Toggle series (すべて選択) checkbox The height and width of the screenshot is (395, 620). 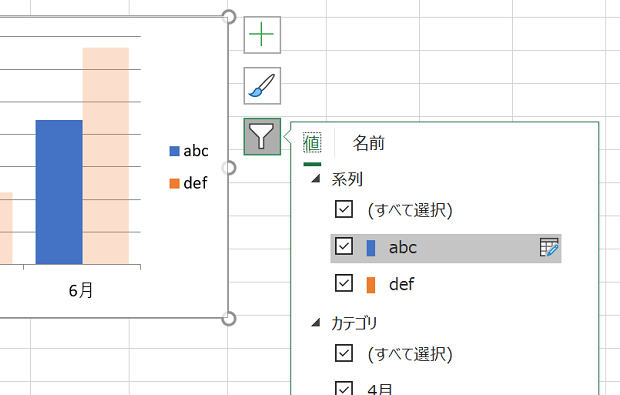pos(344,209)
